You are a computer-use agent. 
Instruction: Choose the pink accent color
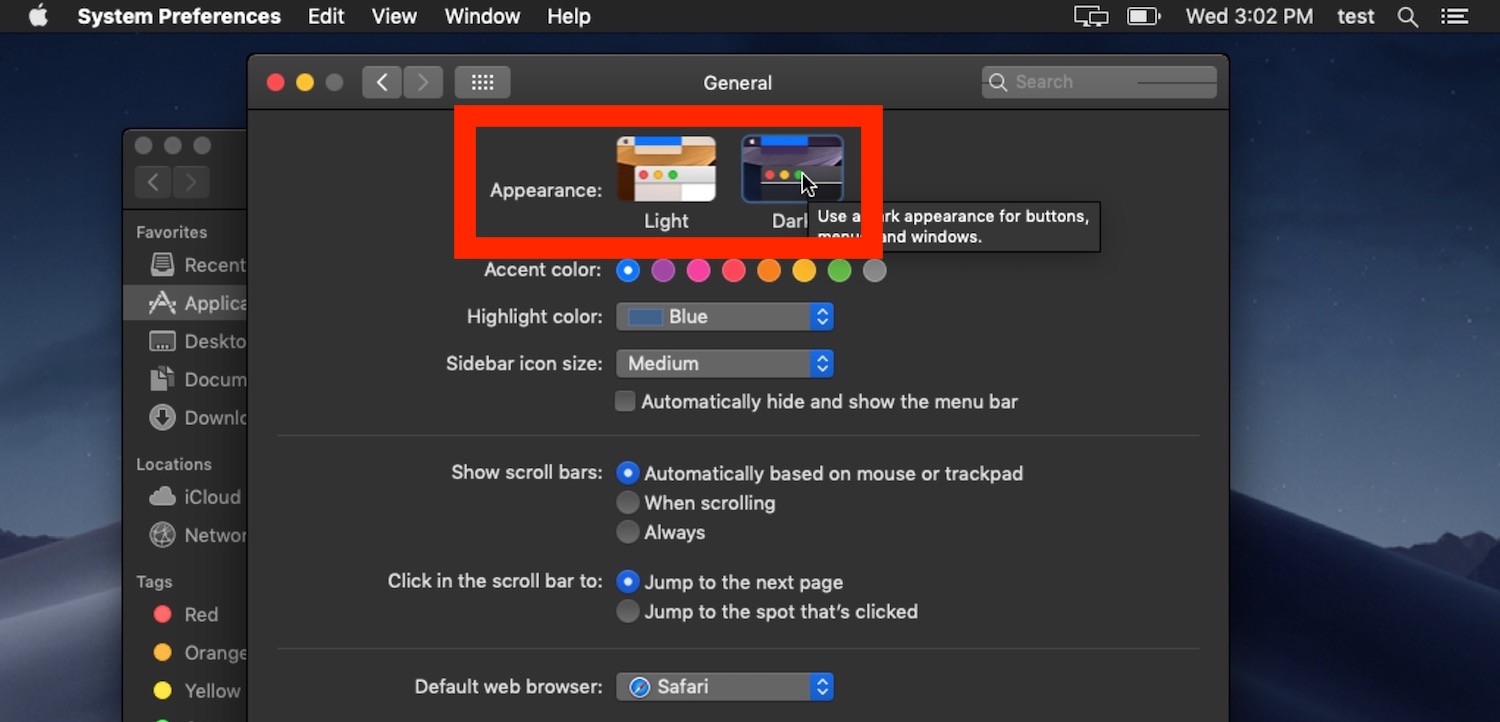coord(699,270)
